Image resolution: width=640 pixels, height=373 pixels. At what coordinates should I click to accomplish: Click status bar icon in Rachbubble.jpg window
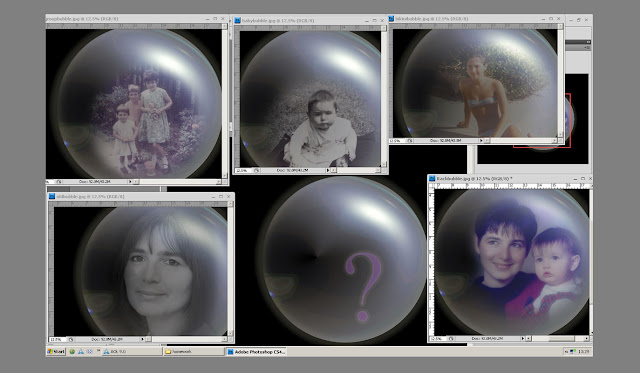[x=451, y=339]
